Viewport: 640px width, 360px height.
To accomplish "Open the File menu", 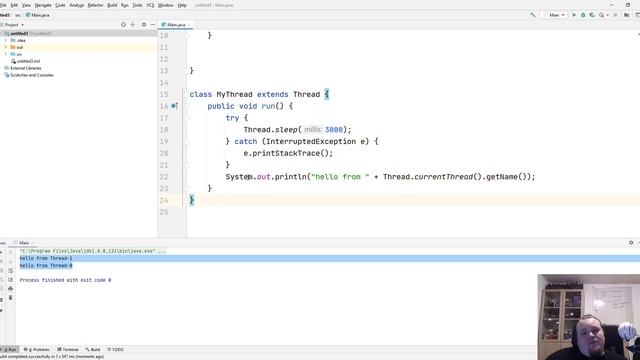I will (3, 5).
